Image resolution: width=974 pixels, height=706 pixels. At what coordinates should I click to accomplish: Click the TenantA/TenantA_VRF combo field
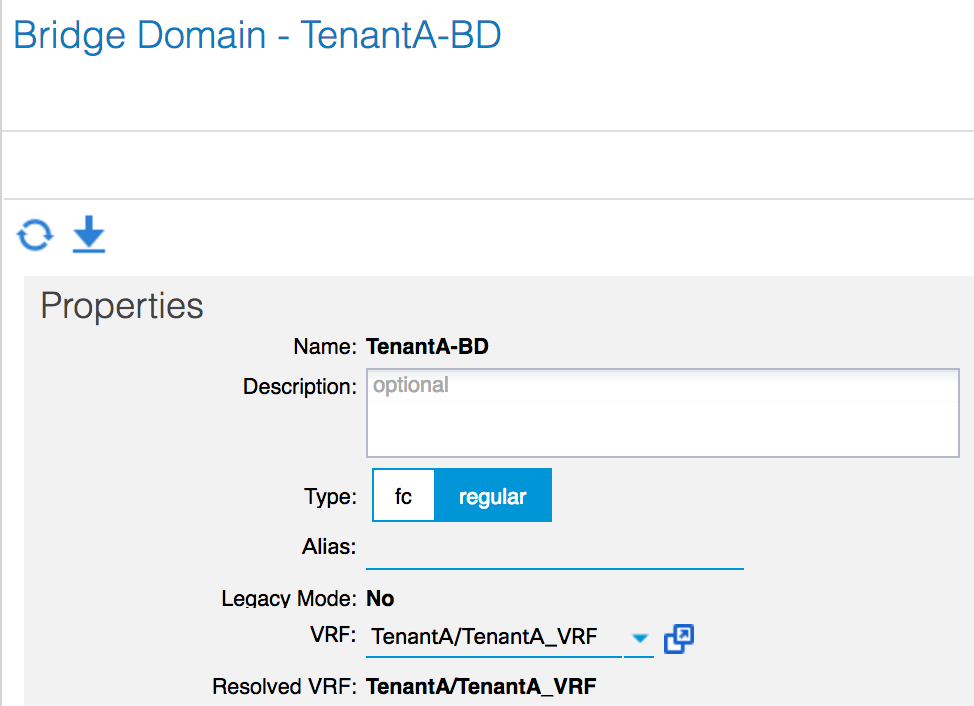pyautogui.click(x=494, y=637)
